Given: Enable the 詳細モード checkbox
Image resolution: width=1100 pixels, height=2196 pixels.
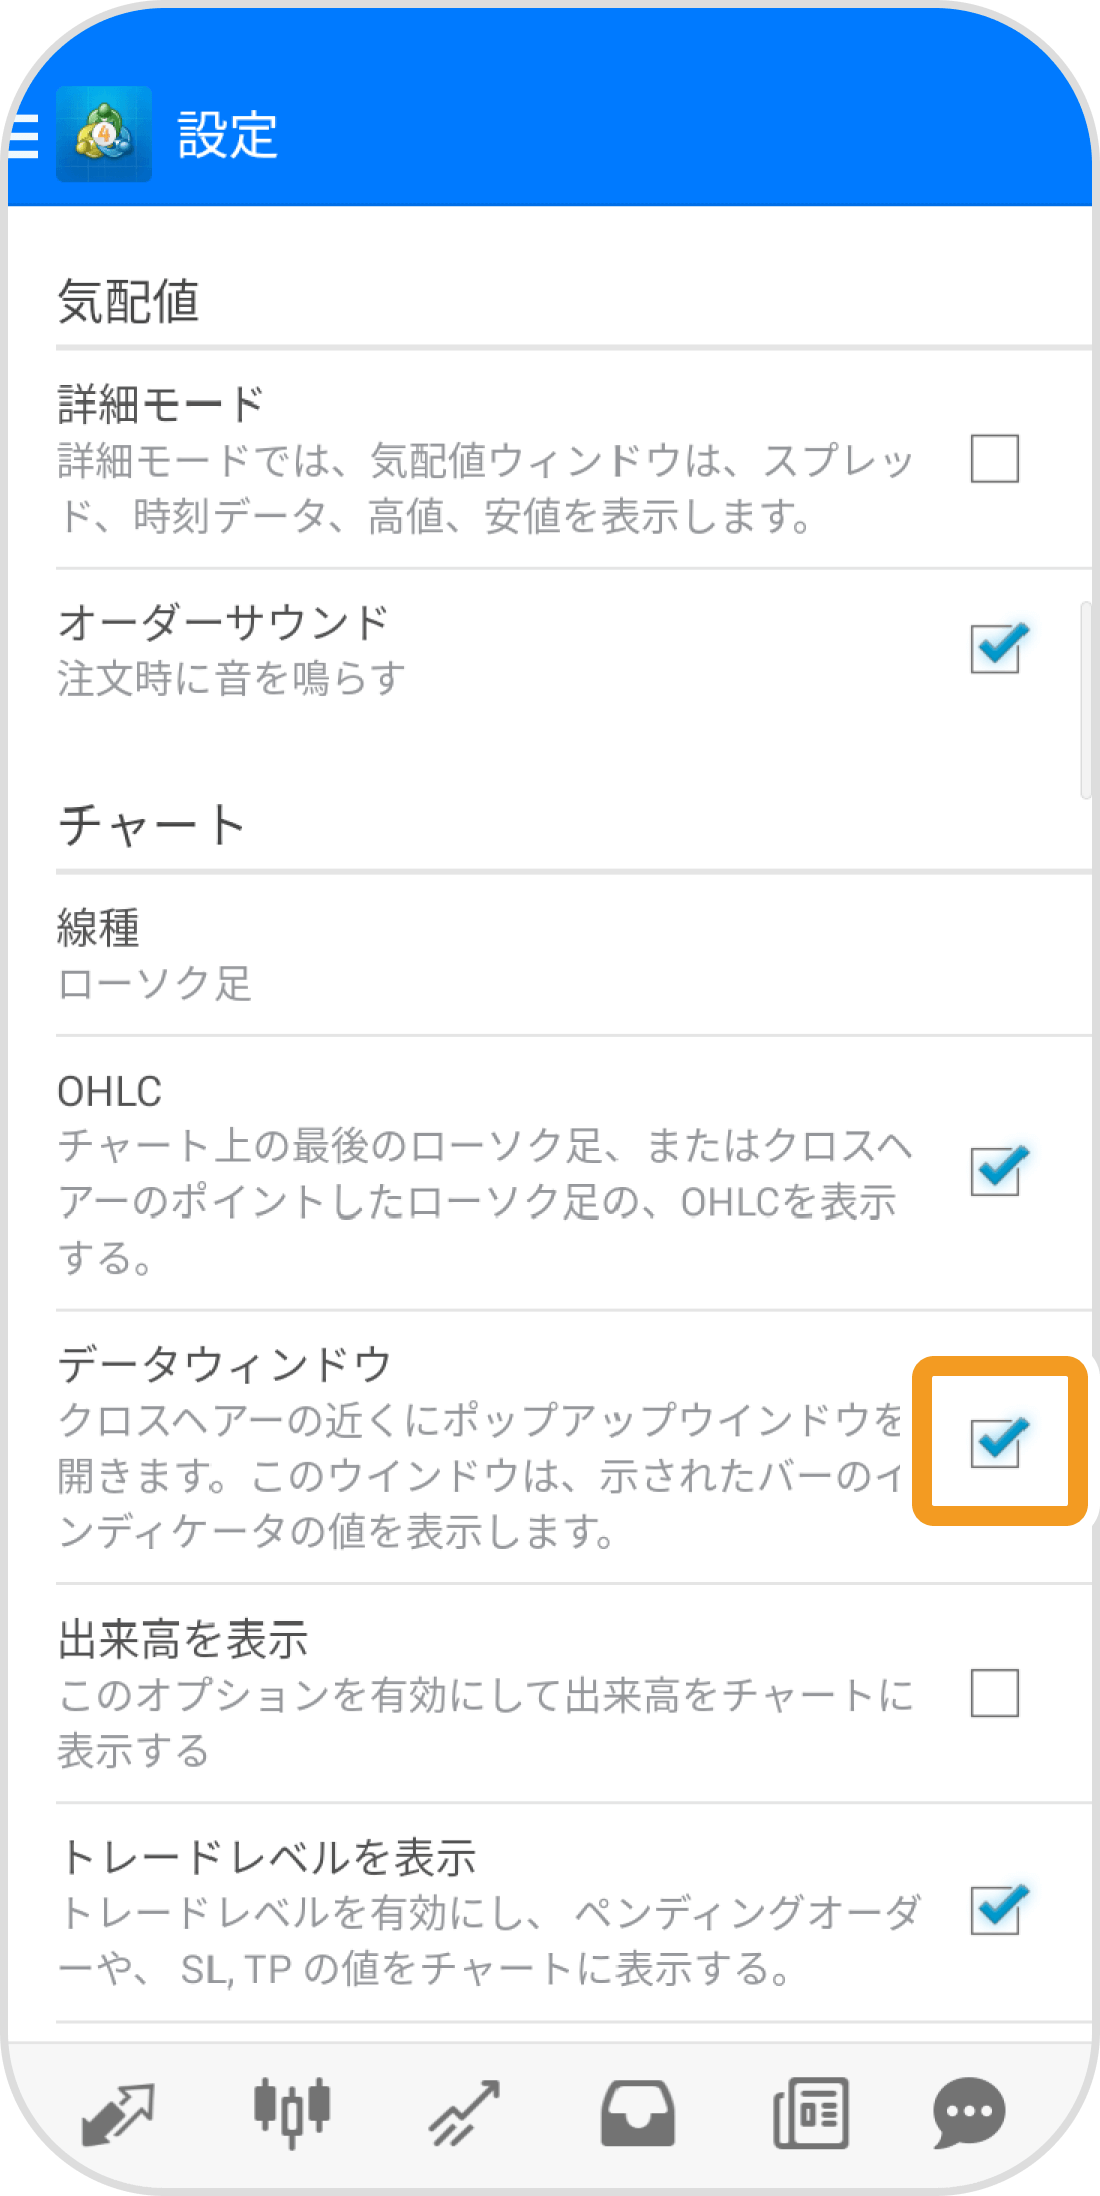Looking at the screenshot, I should tap(995, 459).
